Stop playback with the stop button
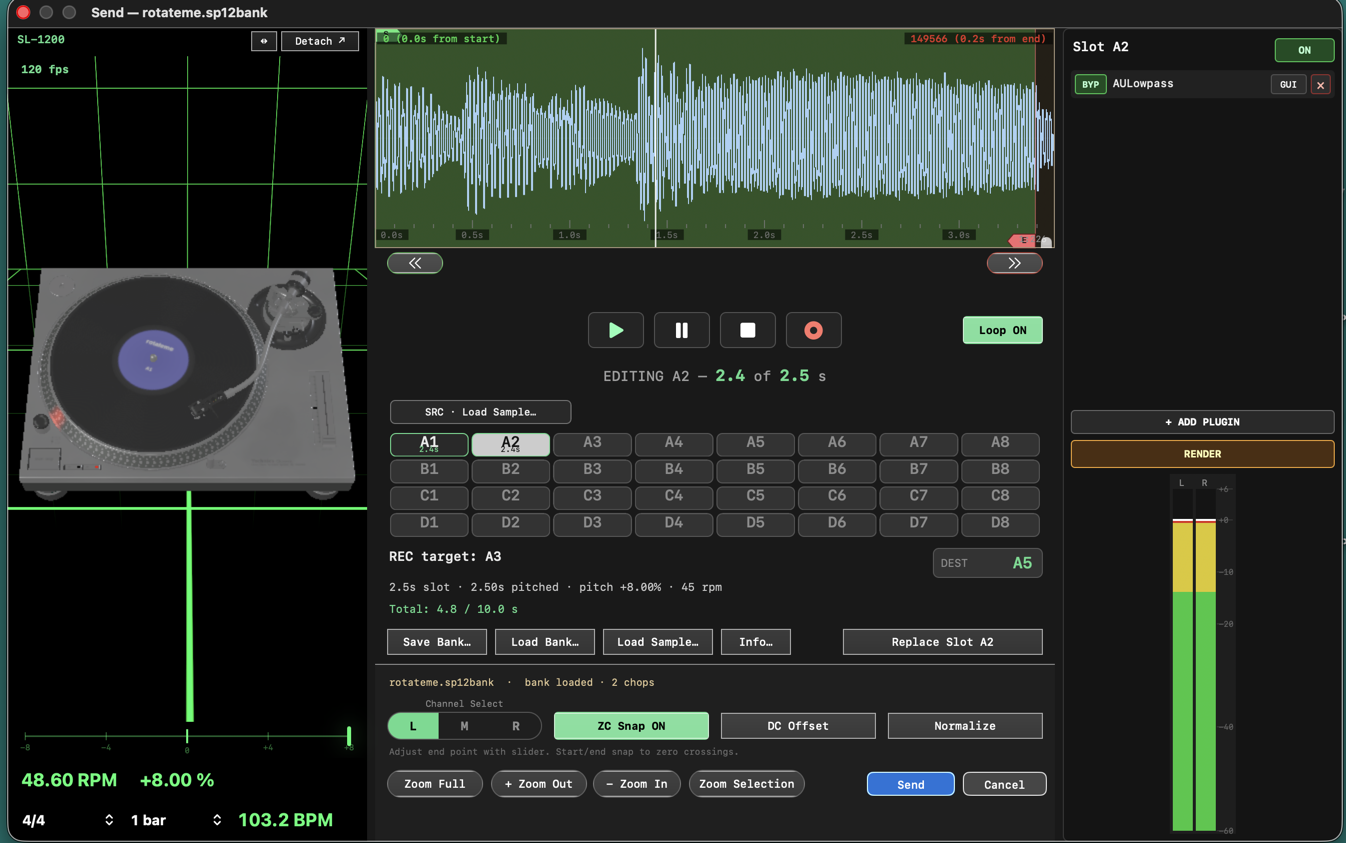This screenshot has height=843, width=1346. click(x=747, y=330)
